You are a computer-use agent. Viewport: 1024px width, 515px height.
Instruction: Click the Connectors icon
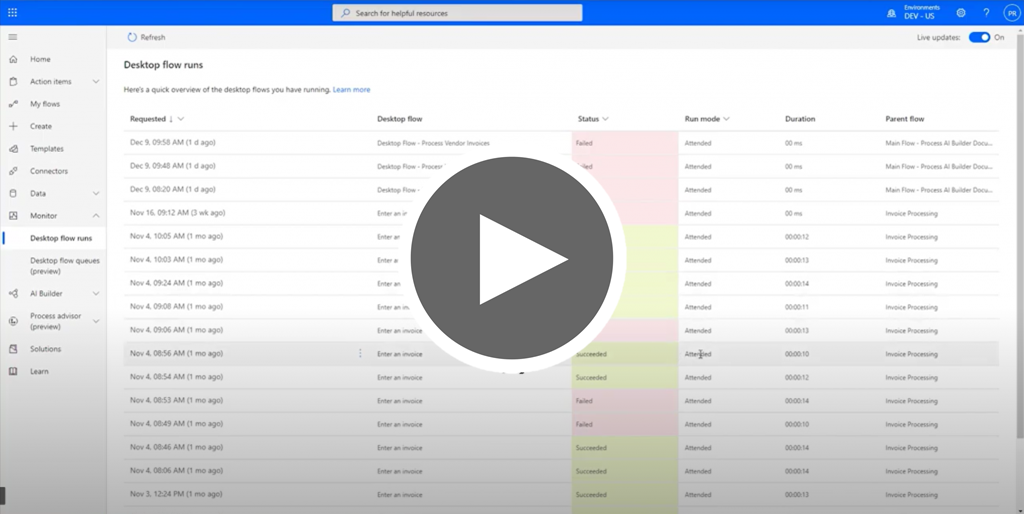pyautogui.click(x=13, y=171)
